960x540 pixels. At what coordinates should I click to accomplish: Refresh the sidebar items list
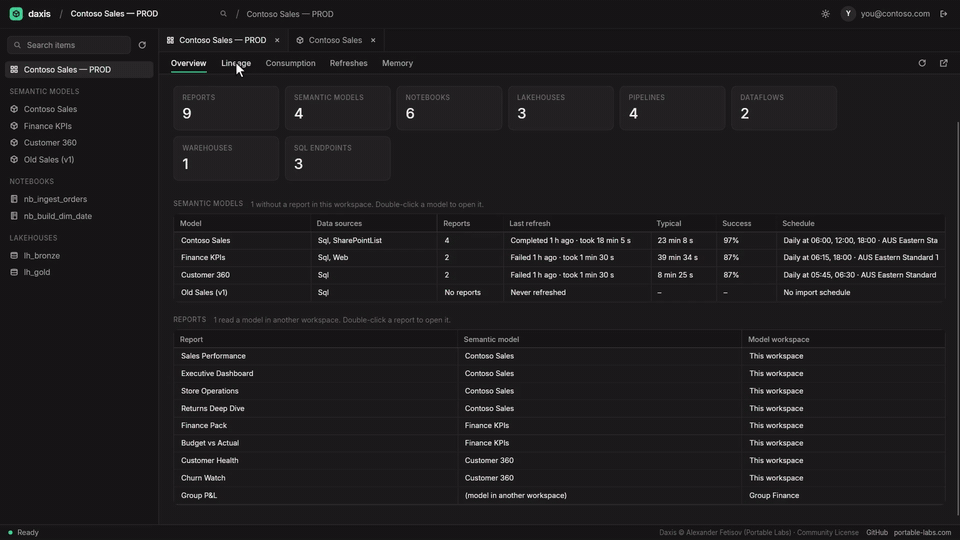pyautogui.click(x=142, y=45)
